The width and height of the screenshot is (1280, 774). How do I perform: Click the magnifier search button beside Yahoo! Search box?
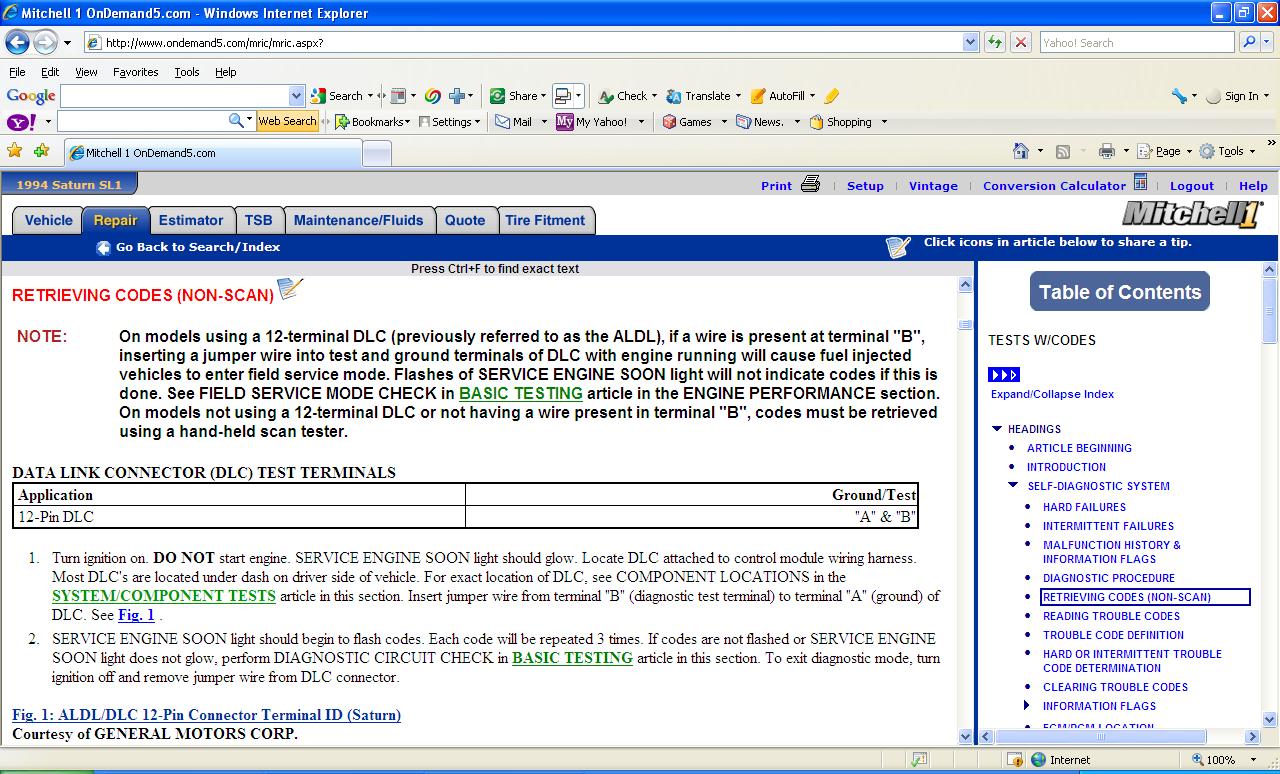1249,42
